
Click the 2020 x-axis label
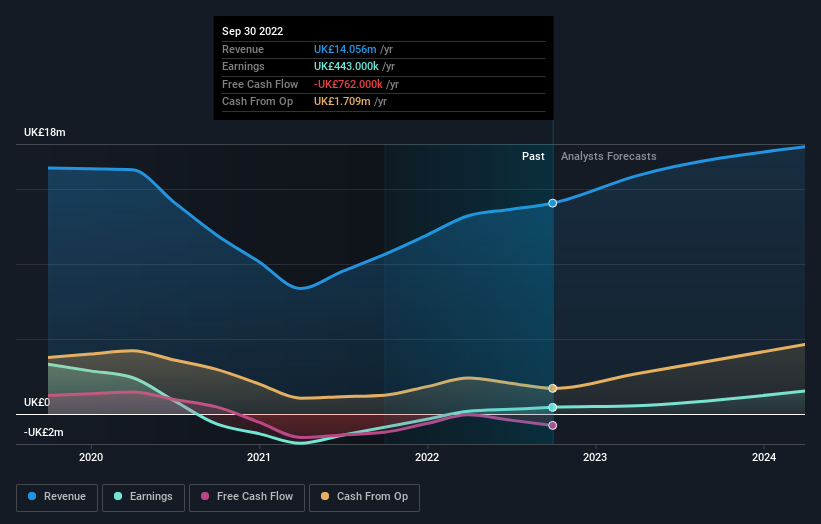point(91,458)
